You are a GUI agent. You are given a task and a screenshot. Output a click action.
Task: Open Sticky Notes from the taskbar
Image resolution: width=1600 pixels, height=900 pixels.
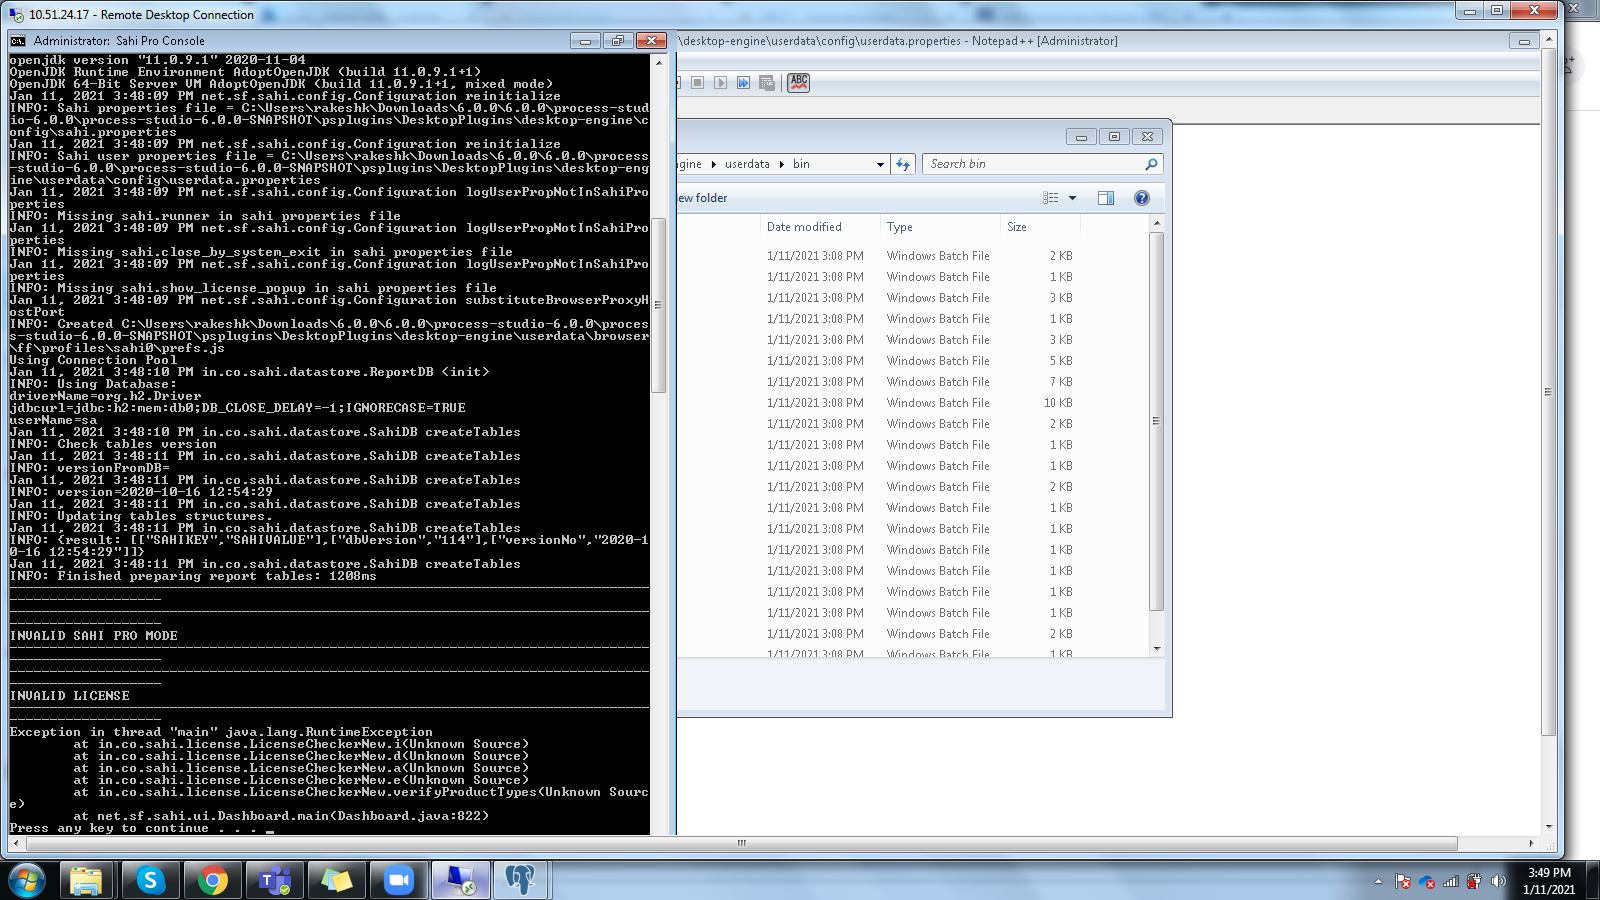336,880
